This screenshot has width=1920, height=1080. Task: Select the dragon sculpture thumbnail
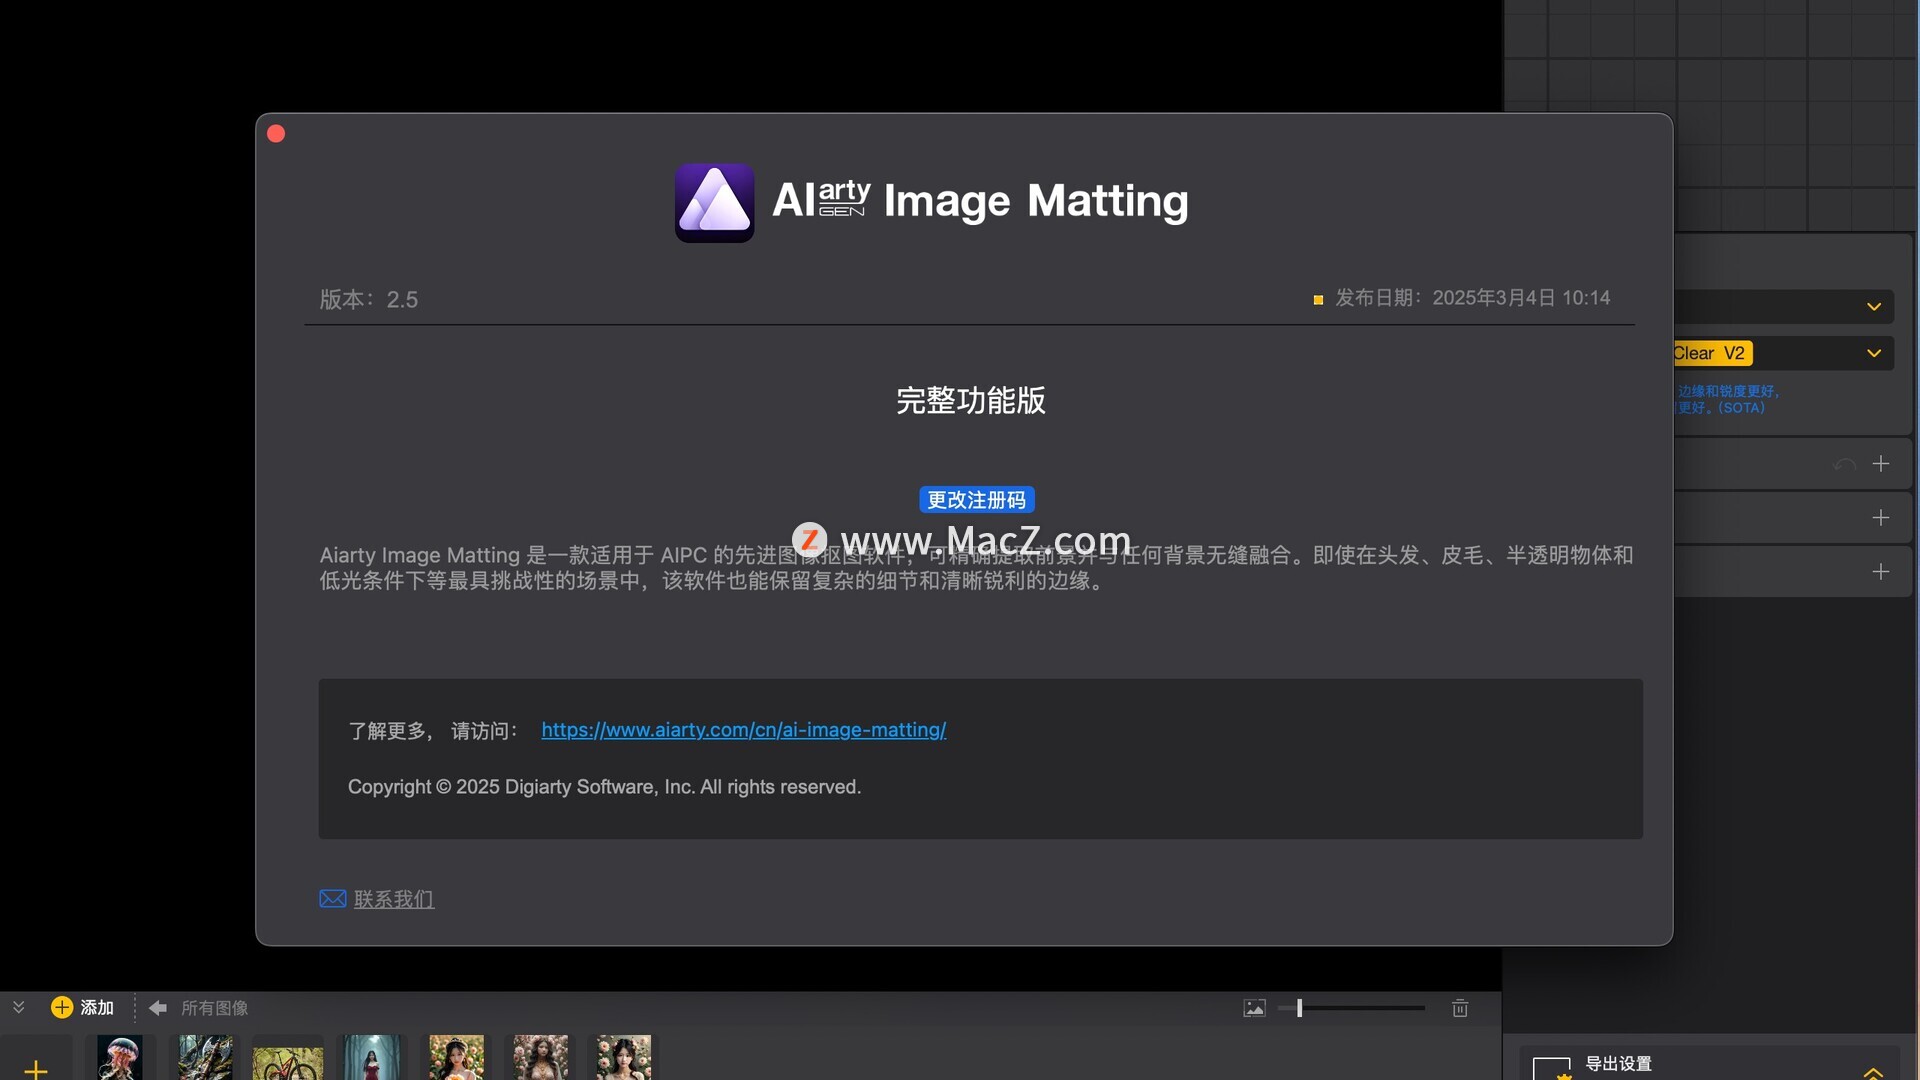tap(205, 1058)
